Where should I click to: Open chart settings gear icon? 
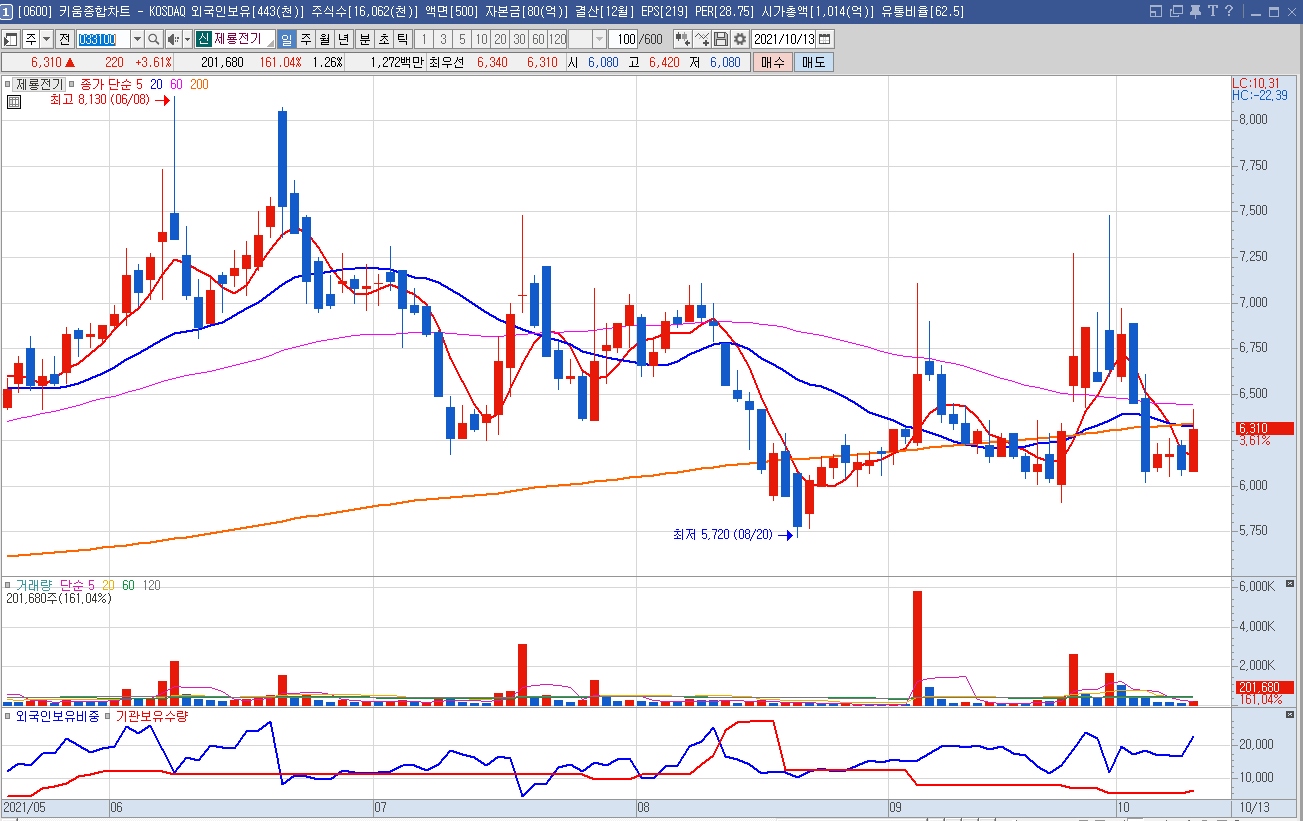click(740, 39)
